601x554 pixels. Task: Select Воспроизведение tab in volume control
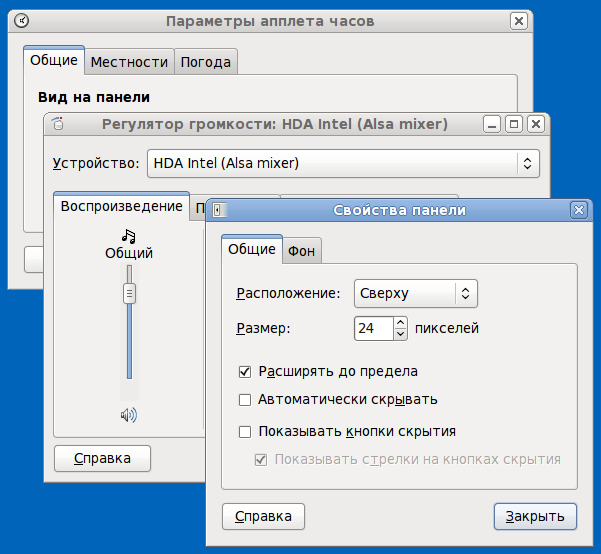(122, 206)
